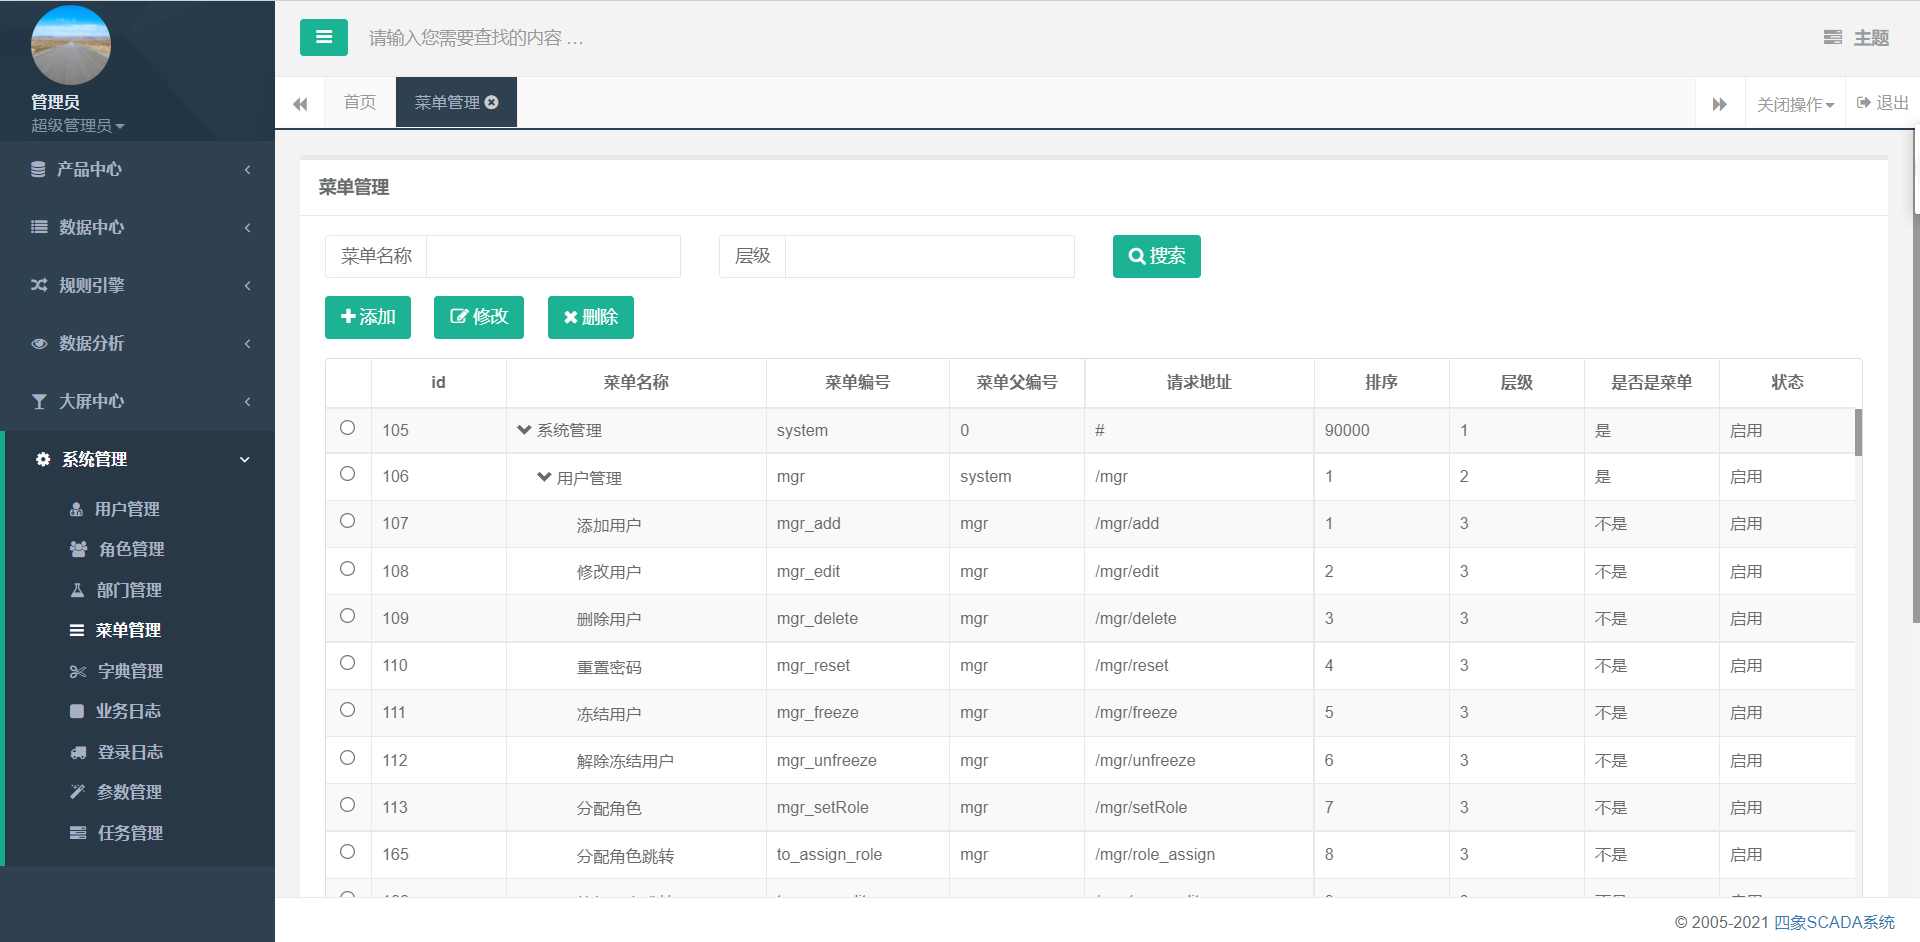Viewport: 1920px width, 942px height.
Task: Click the 菜单名称 input field
Action: 553,256
